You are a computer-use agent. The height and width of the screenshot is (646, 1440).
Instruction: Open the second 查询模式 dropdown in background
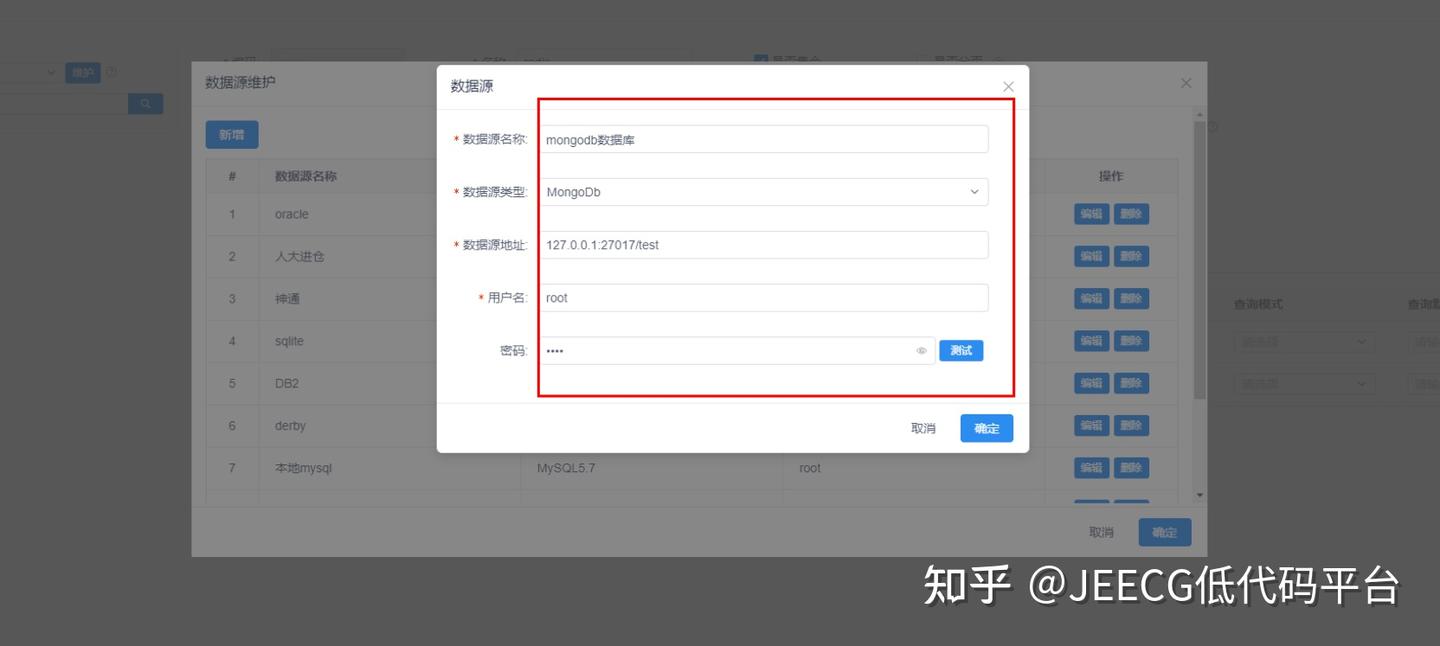(x=1304, y=383)
